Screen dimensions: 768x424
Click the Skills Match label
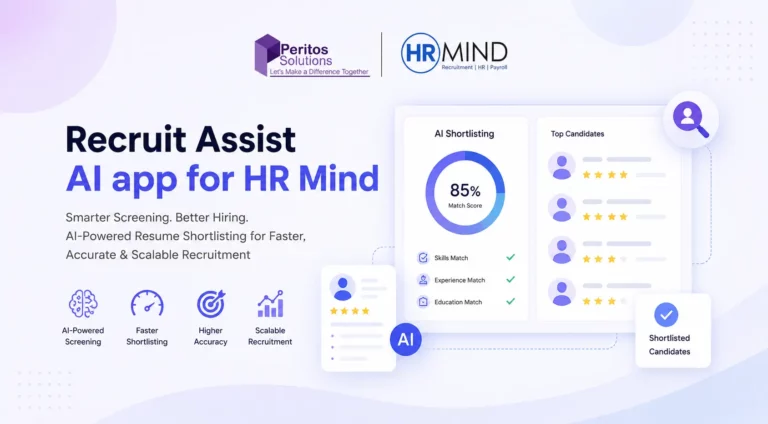pos(451,258)
